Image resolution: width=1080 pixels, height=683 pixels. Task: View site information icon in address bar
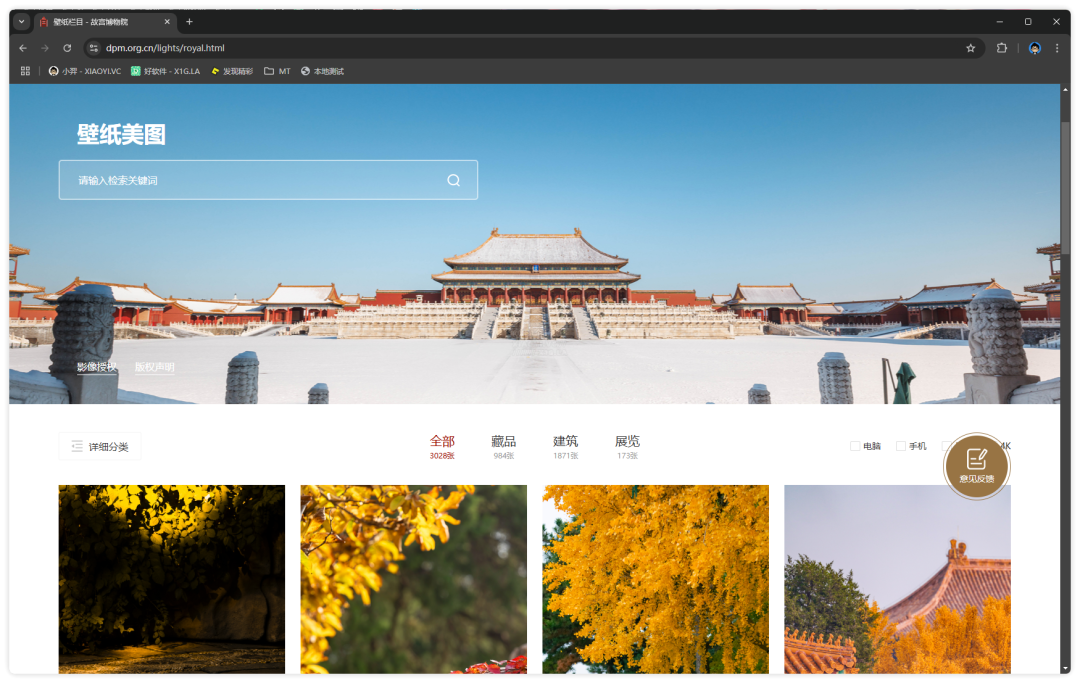coord(94,48)
